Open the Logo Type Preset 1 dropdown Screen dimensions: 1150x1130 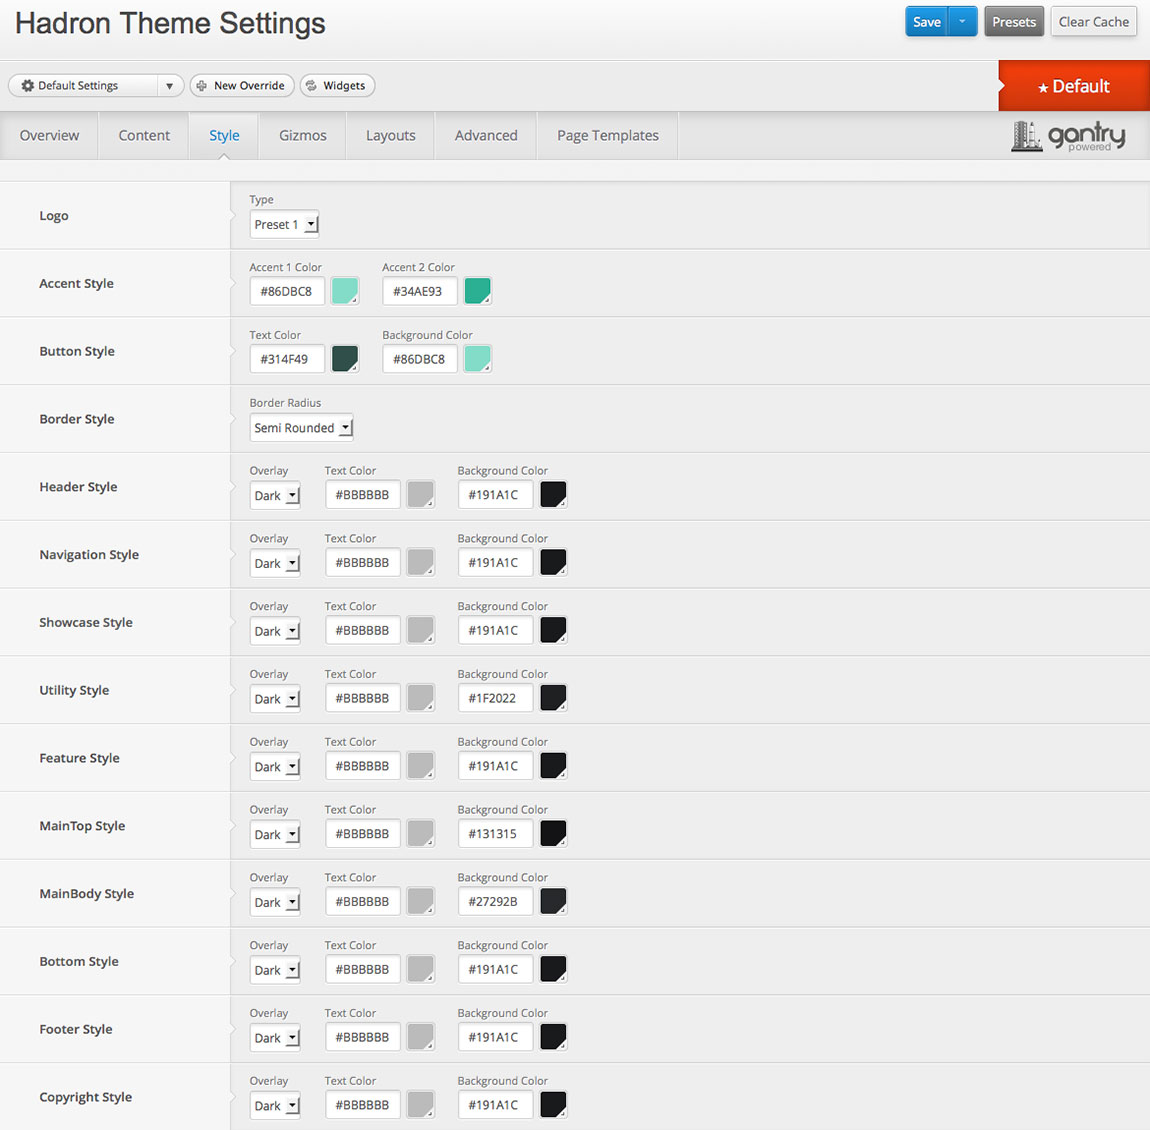coord(285,224)
